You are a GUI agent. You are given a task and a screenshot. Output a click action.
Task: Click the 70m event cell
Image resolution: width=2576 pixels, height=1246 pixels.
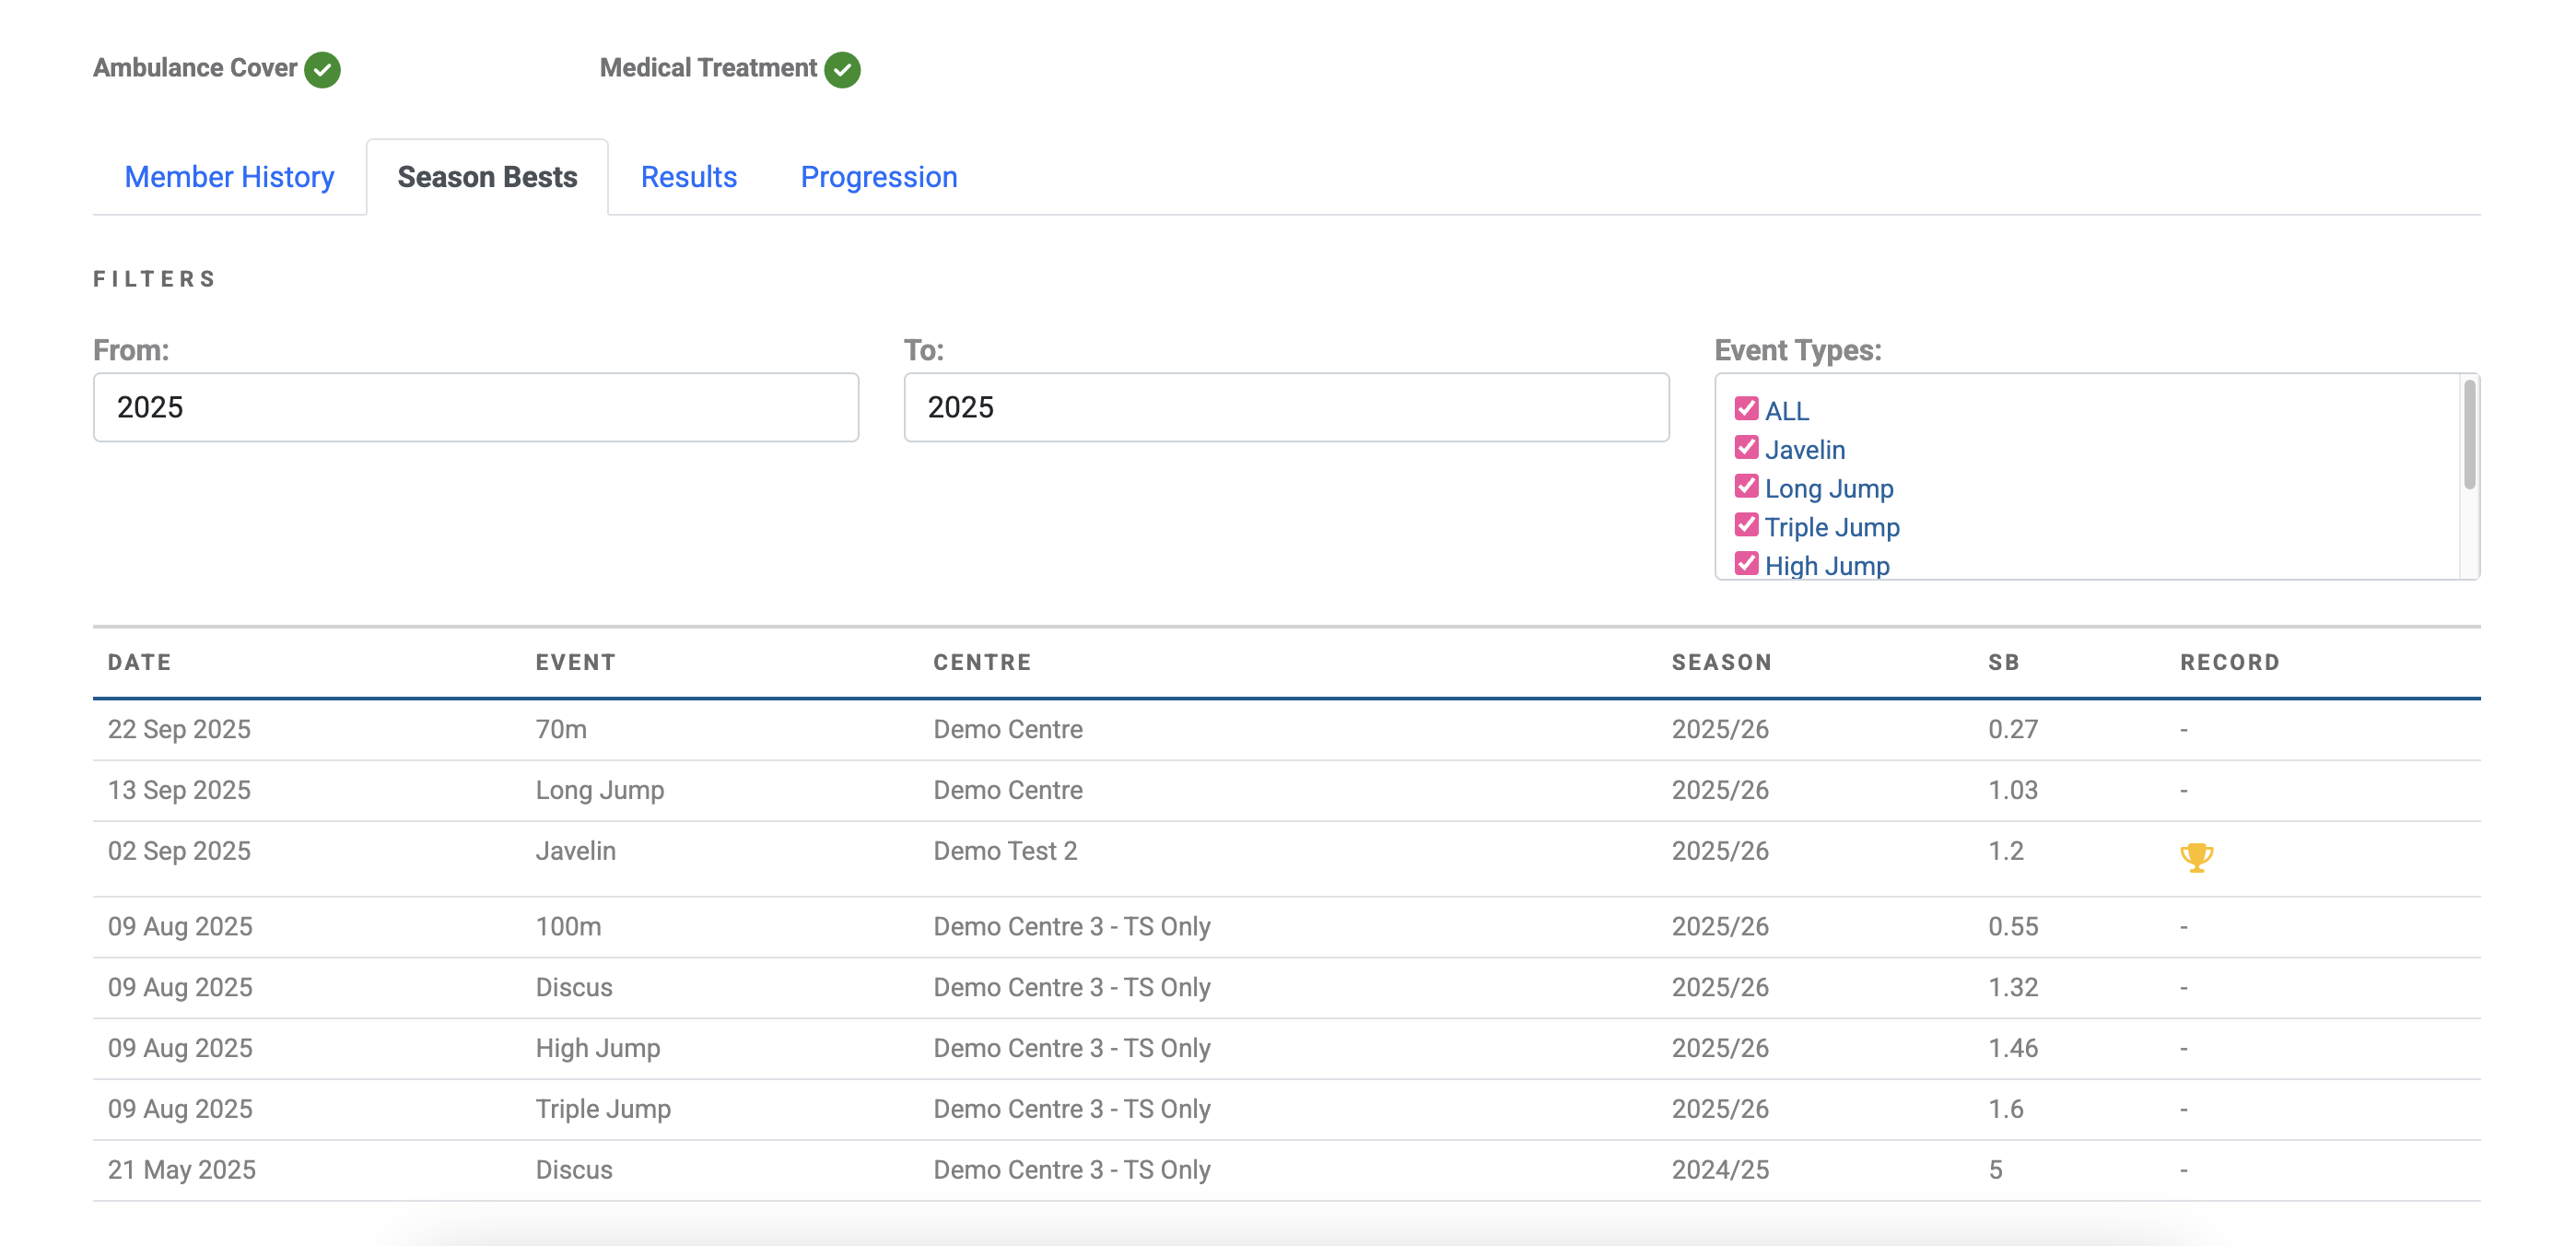pos(561,729)
